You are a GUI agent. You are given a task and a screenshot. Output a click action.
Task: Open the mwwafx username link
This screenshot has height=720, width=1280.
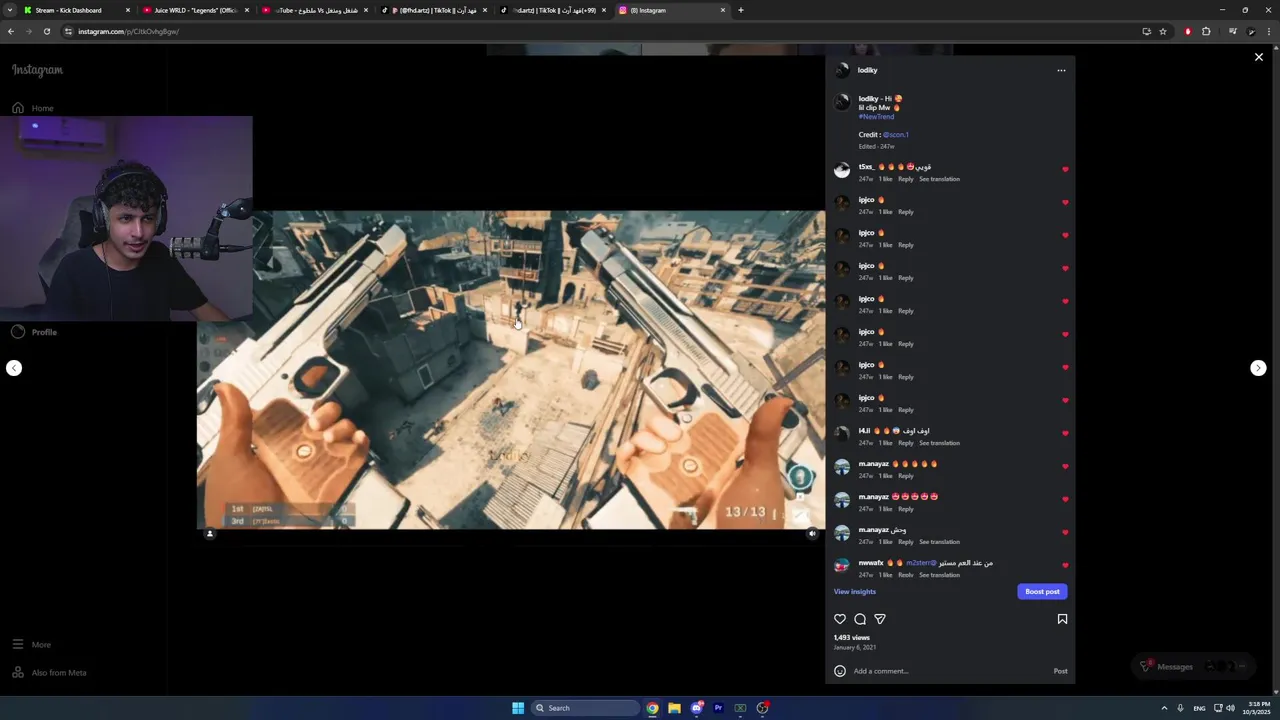[871, 563]
